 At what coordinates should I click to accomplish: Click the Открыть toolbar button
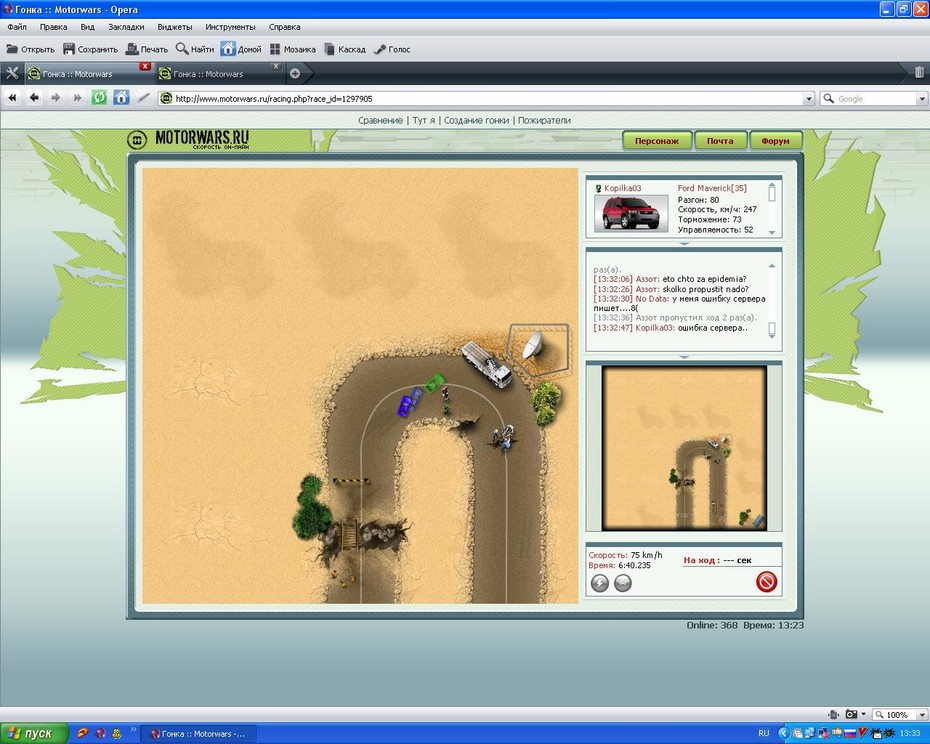tap(30, 49)
